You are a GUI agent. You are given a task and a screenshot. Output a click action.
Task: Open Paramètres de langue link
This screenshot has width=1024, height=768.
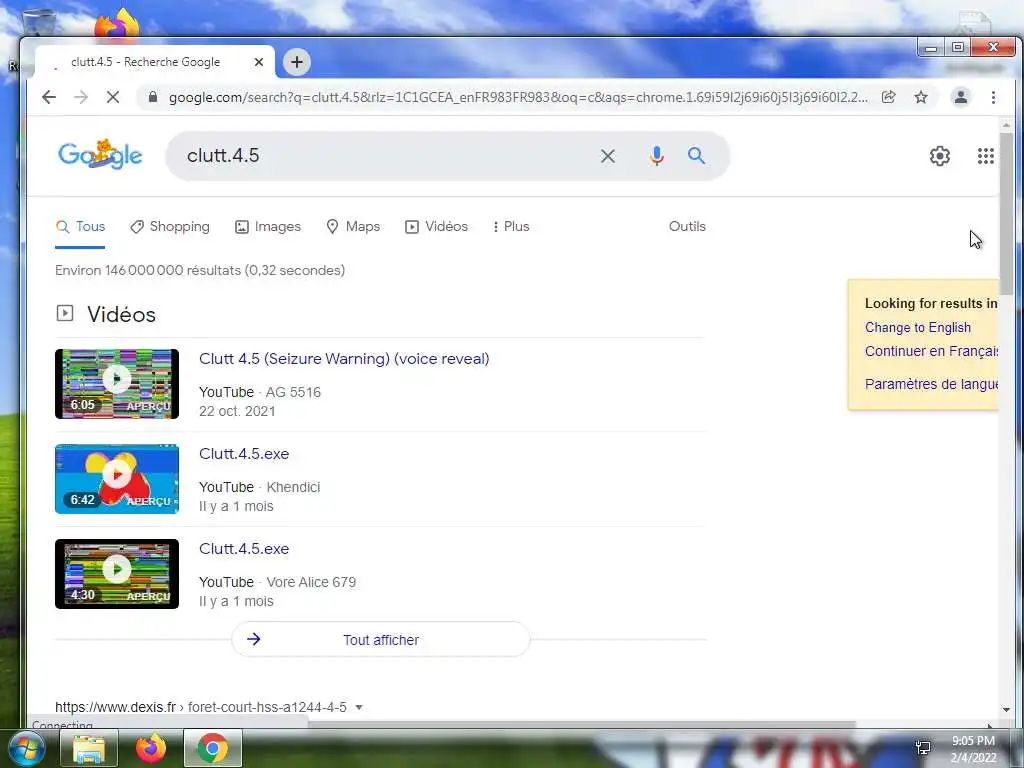pos(931,384)
